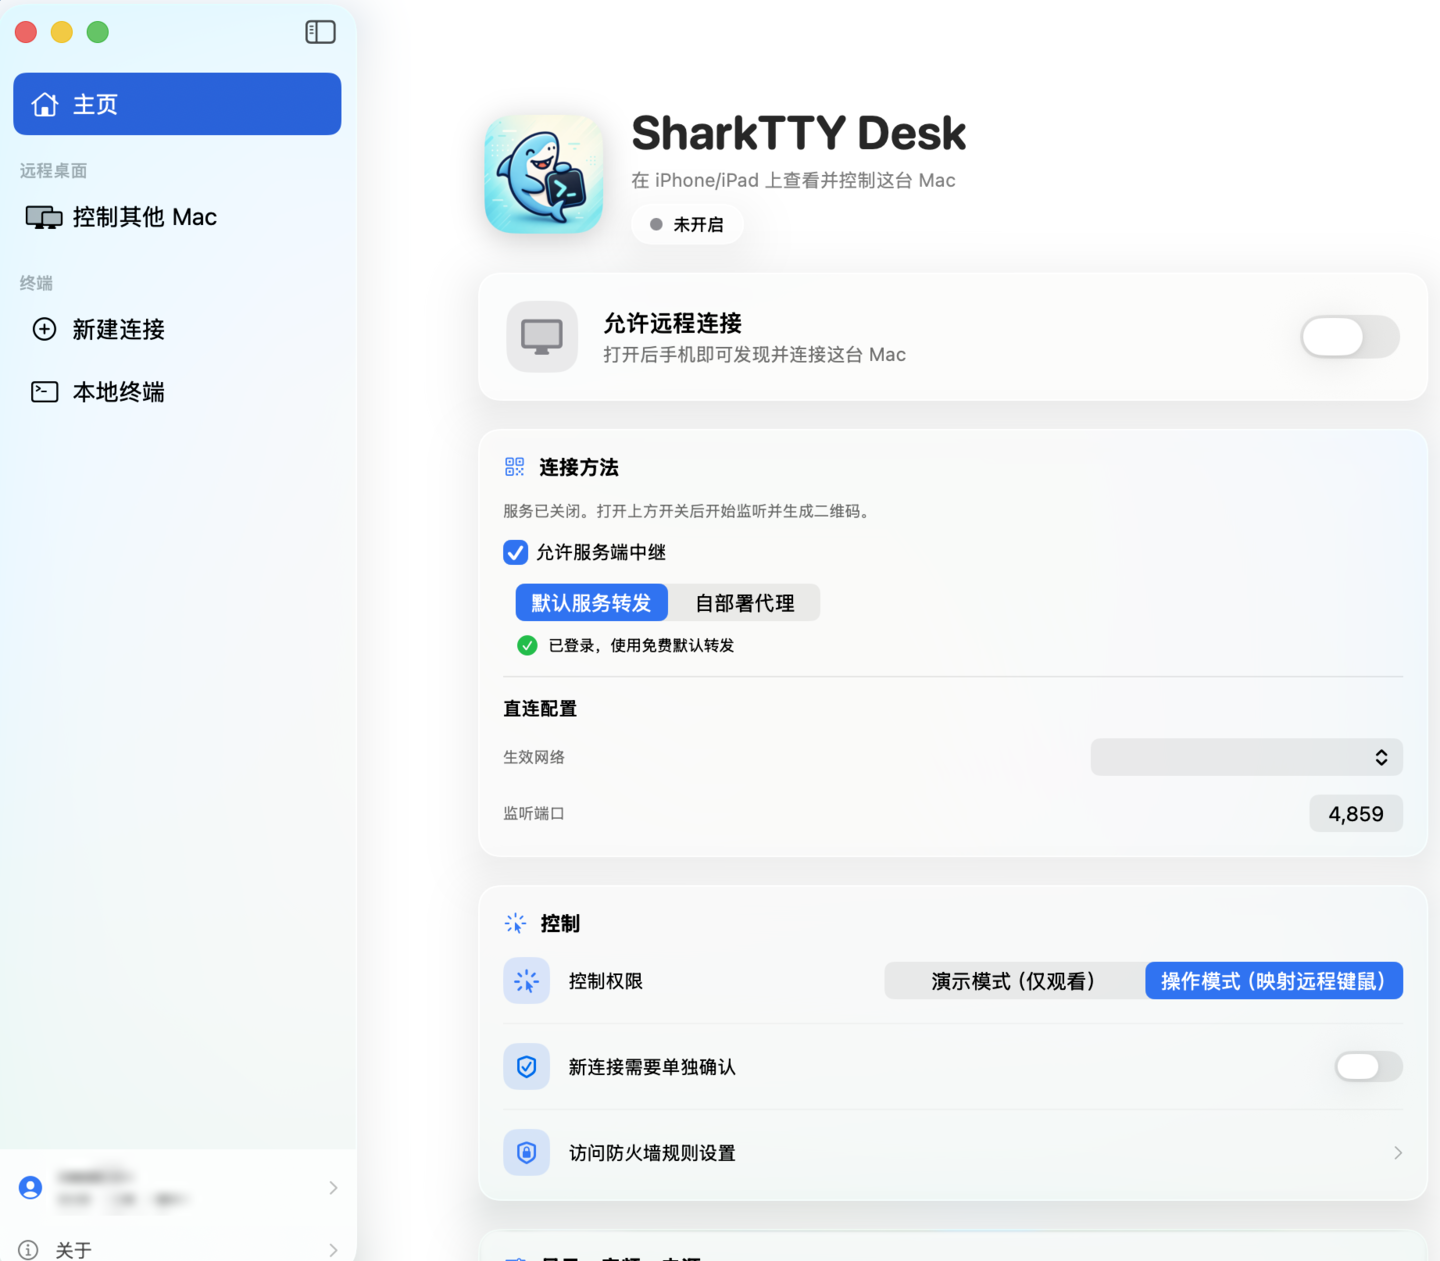Click the red close window button
This screenshot has width=1440, height=1261.
tap(26, 32)
